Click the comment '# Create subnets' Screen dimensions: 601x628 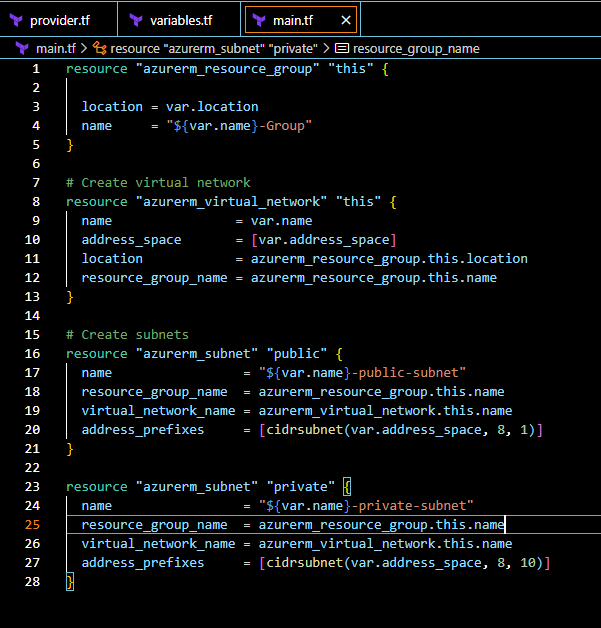tap(127, 335)
